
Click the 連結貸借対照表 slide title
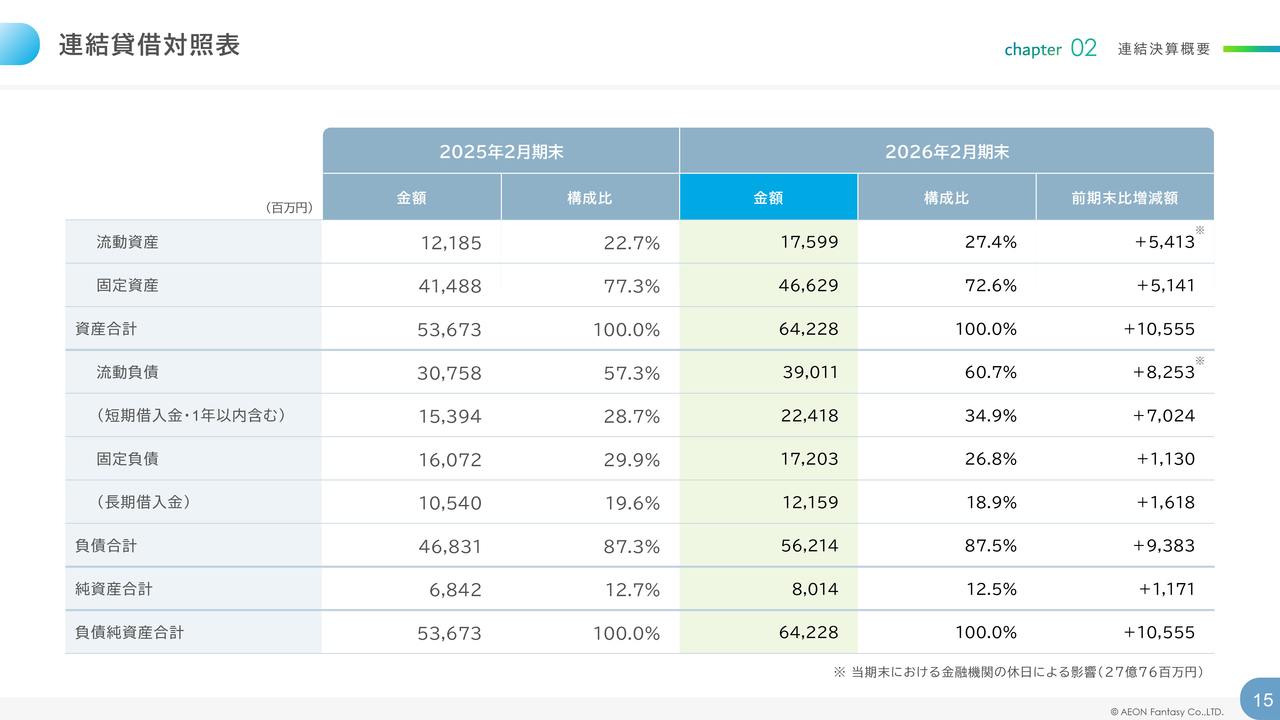tap(149, 45)
